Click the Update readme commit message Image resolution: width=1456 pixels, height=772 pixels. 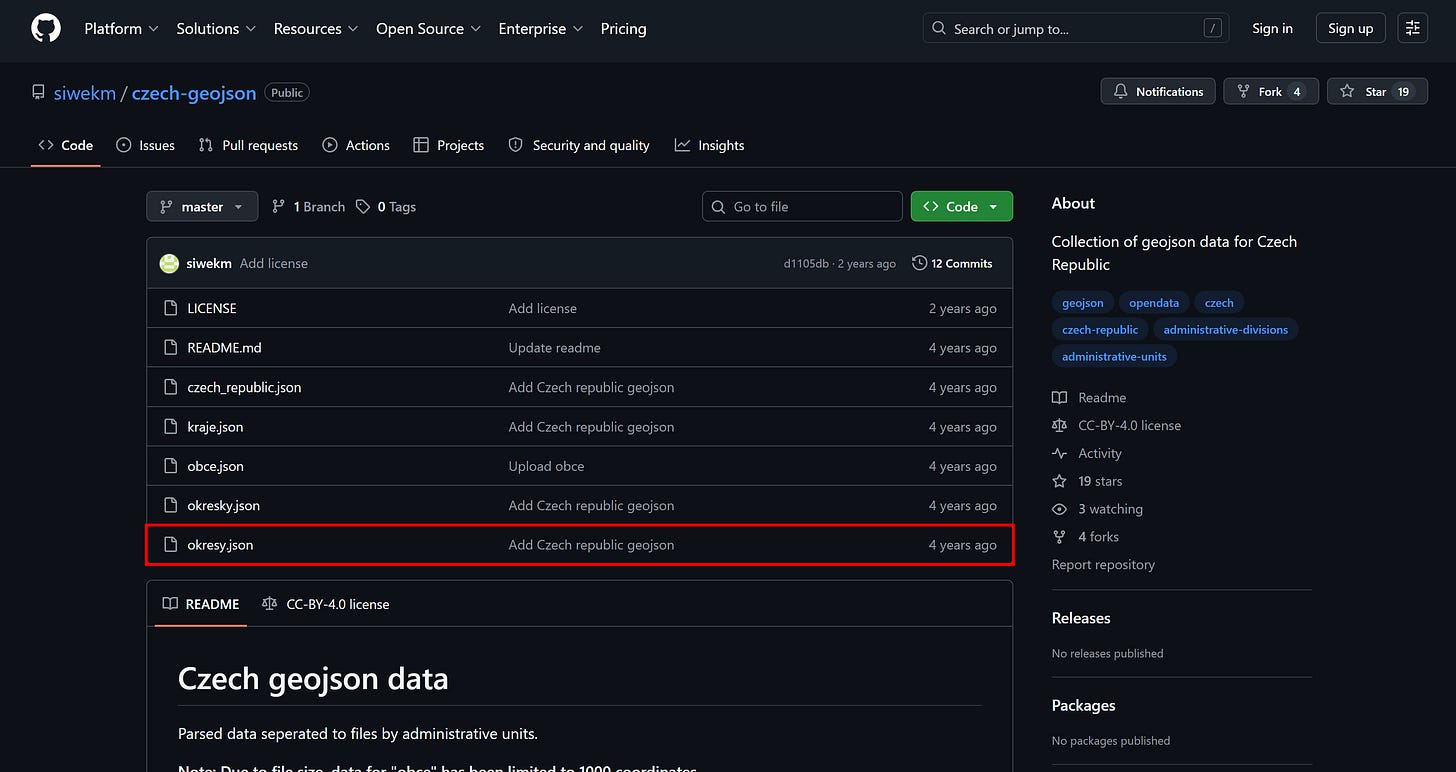pyautogui.click(x=554, y=348)
